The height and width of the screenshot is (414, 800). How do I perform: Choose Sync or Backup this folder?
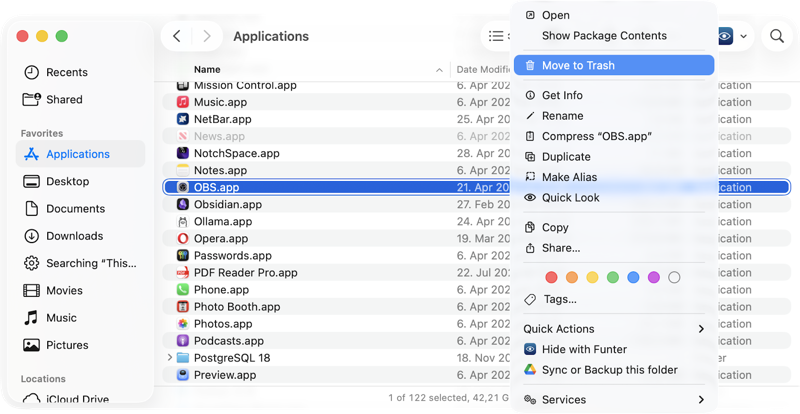614,370
